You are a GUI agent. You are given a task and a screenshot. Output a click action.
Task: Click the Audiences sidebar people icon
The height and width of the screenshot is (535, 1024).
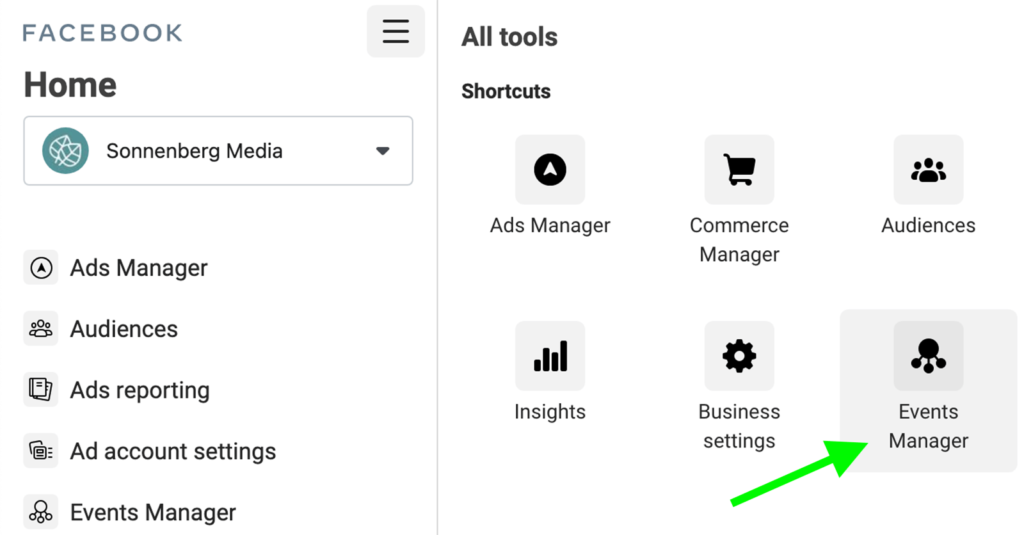(x=41, y=329)
